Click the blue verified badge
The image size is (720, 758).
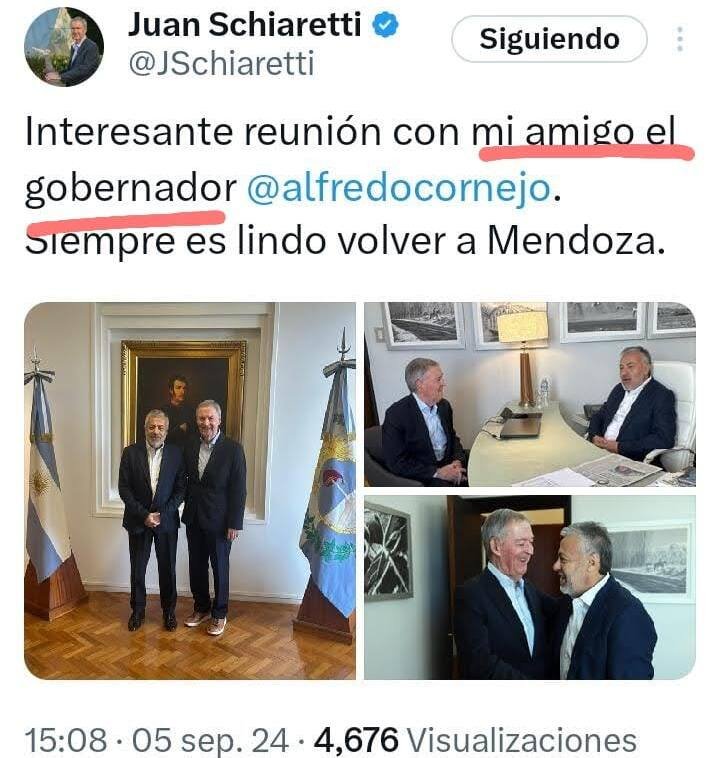385,25
